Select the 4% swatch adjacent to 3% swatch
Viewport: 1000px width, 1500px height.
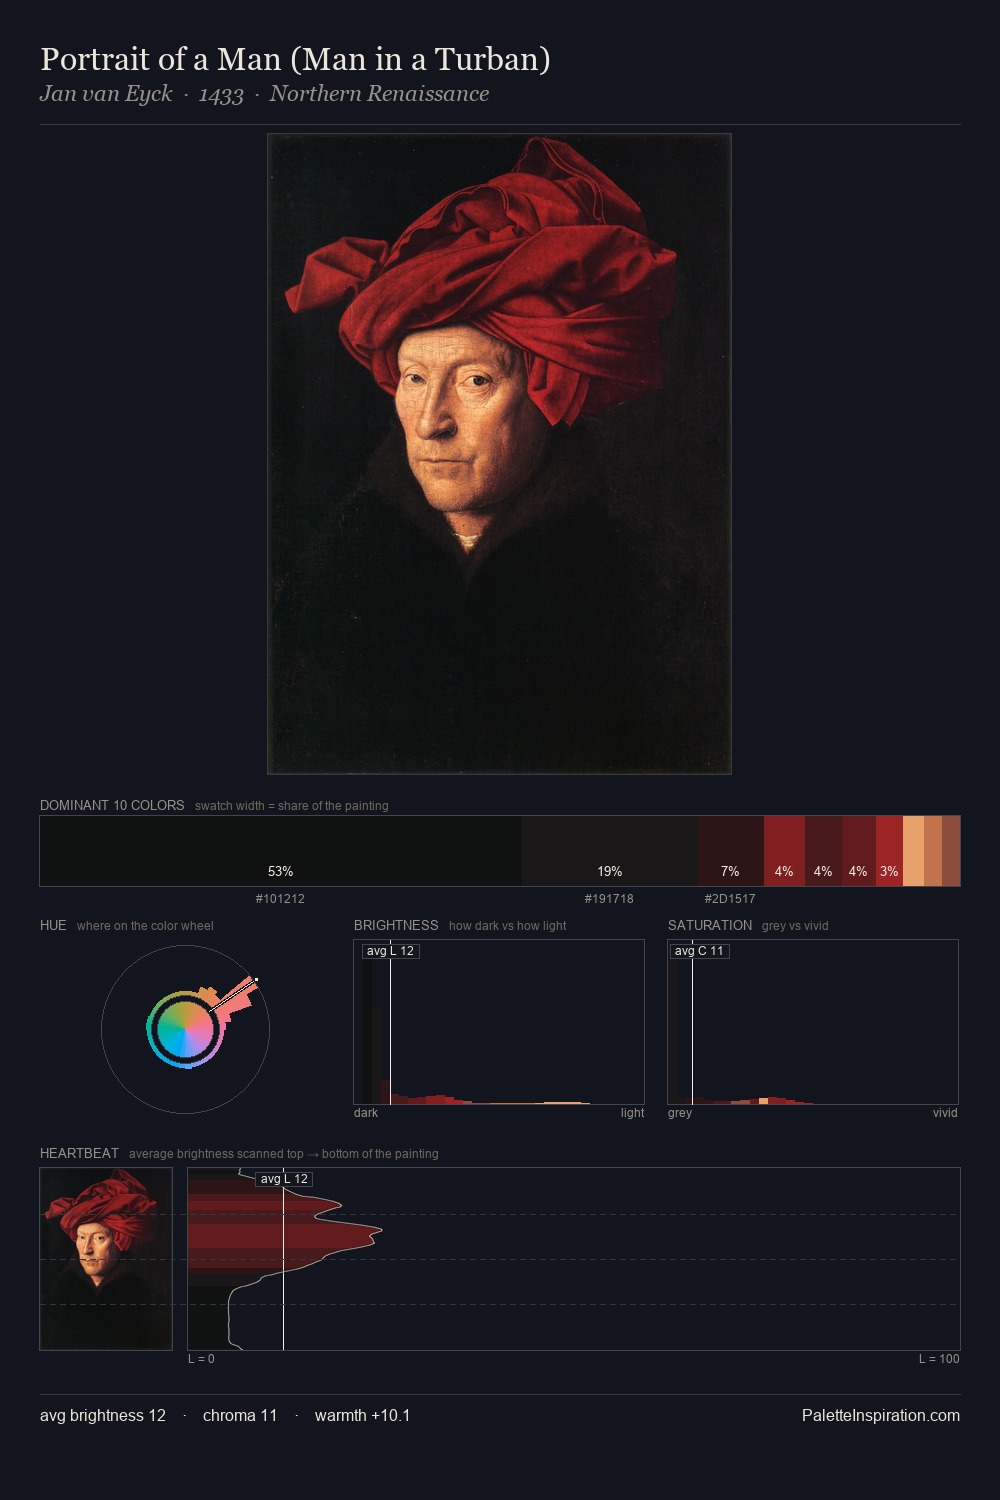858,851
